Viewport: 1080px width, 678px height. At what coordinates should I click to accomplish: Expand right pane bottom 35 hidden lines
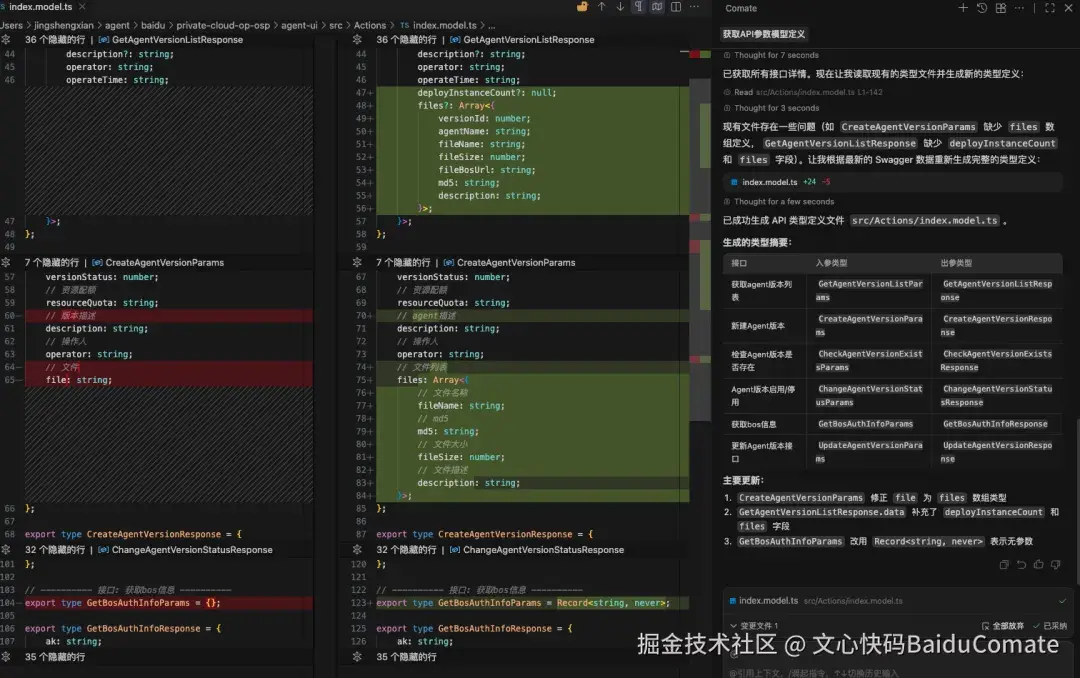357,657
